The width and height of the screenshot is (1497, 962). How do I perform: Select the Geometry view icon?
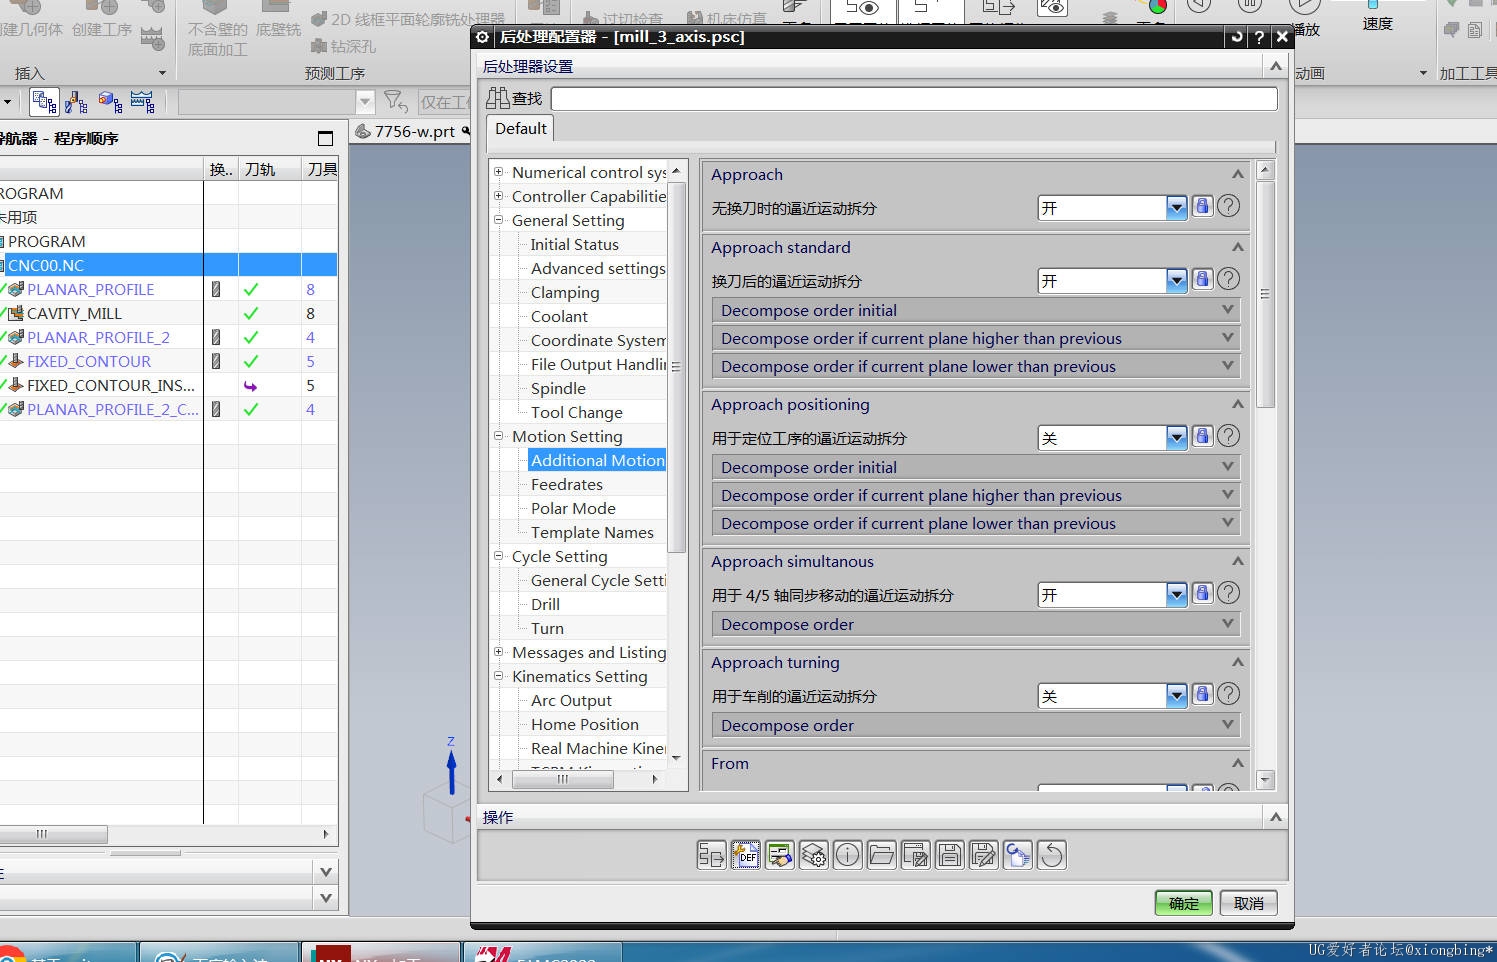pyautogui.click(x=110, y=101)
